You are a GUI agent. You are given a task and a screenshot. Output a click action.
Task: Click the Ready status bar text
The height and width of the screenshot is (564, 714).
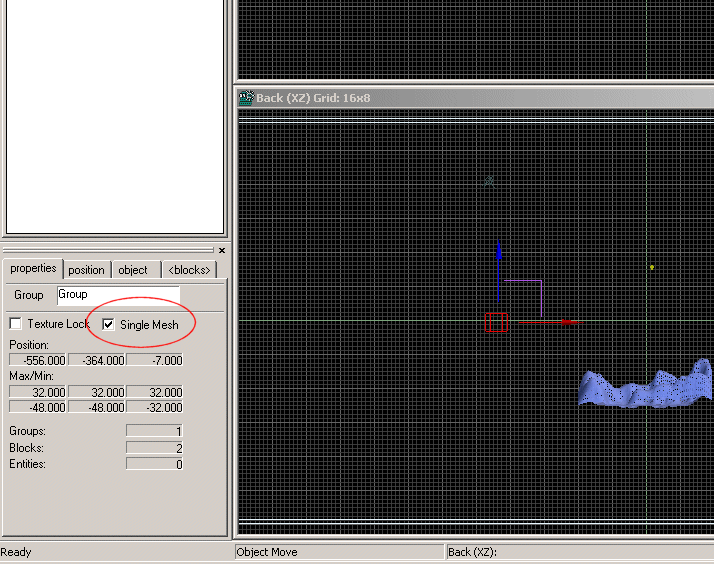click(16, 552)
